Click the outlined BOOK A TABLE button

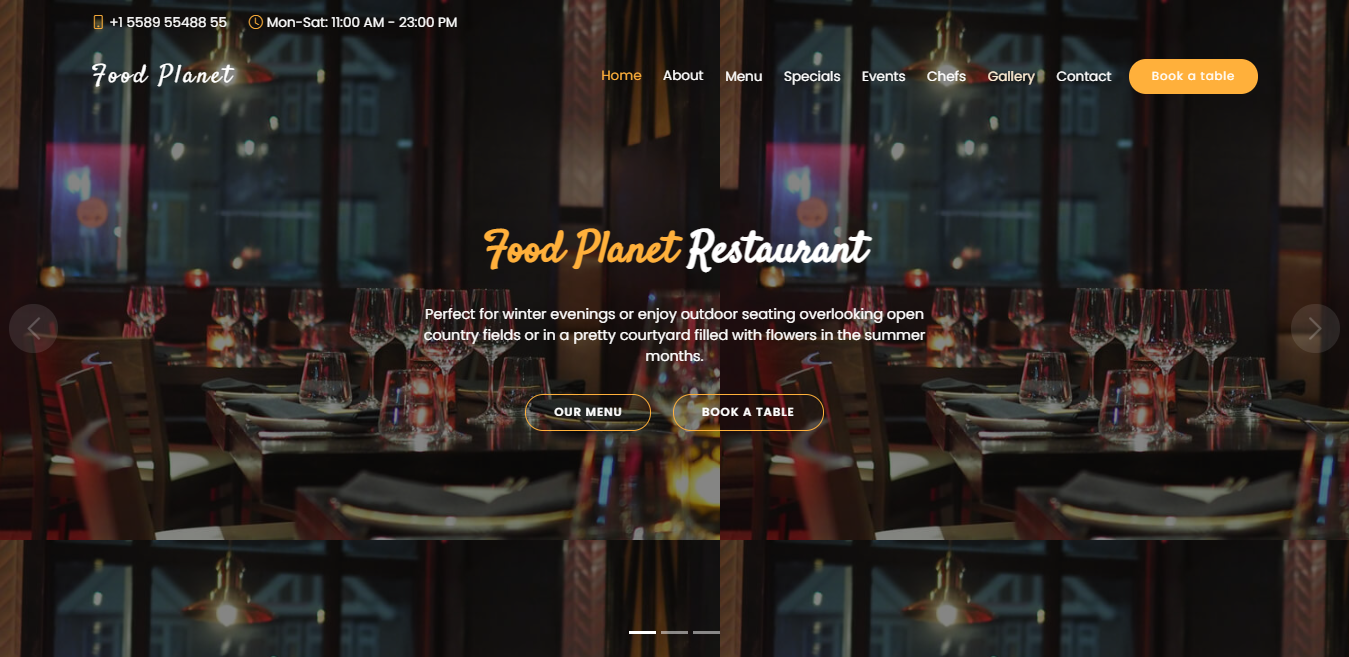748,412
